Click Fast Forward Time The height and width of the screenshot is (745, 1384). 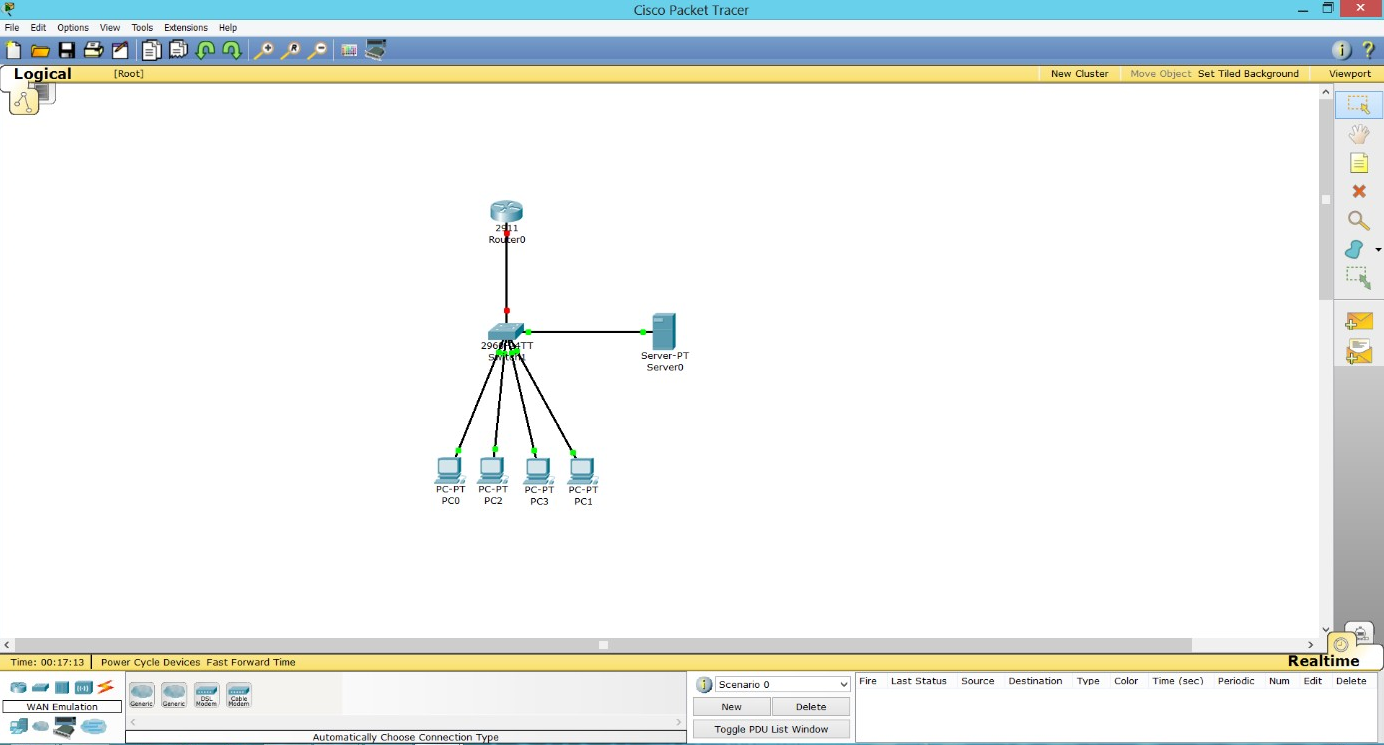pos(251,662)
